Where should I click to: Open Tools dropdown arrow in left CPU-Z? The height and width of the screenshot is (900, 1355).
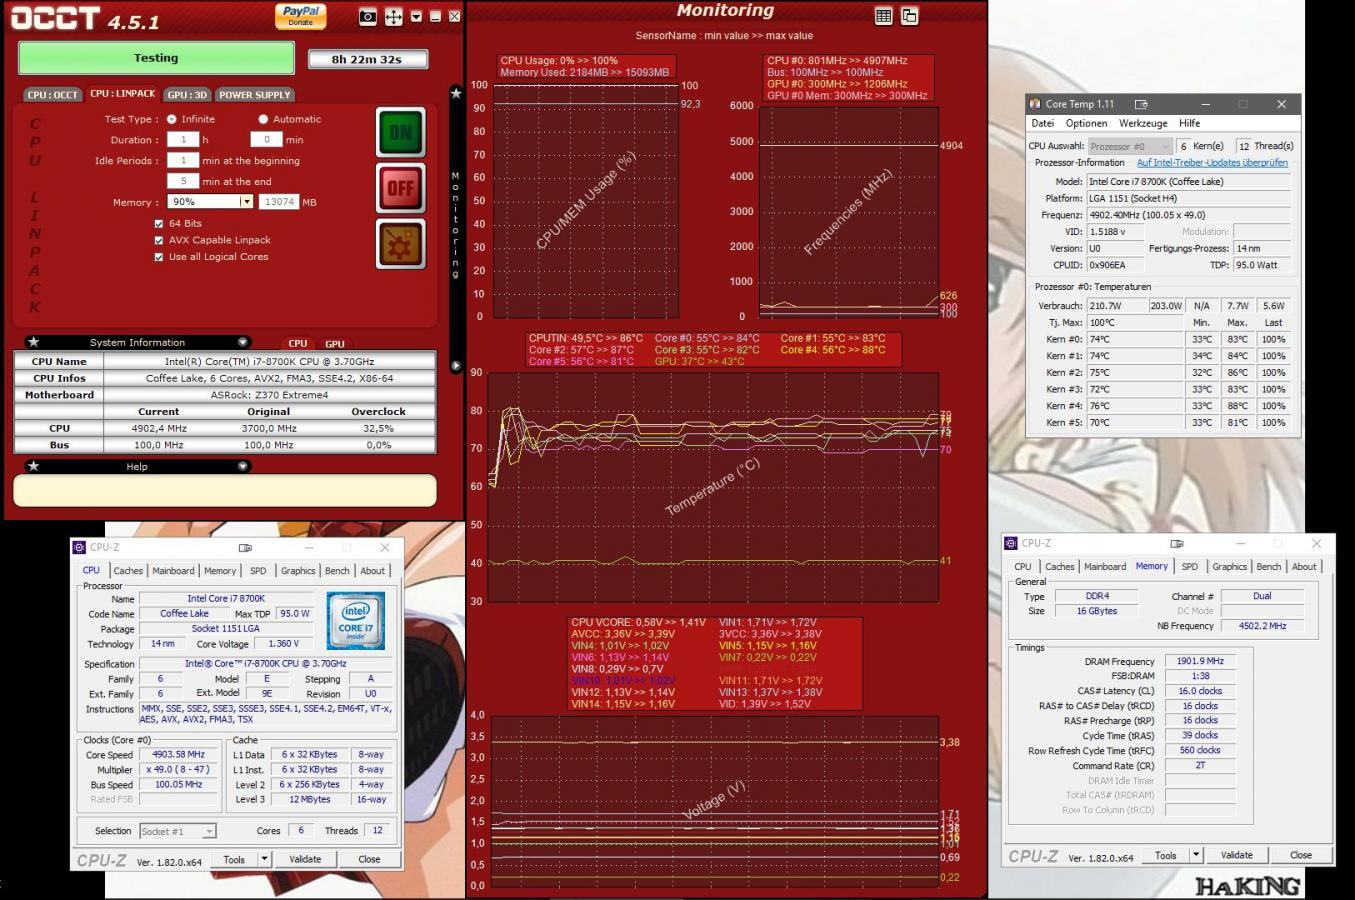pos(264,859)
